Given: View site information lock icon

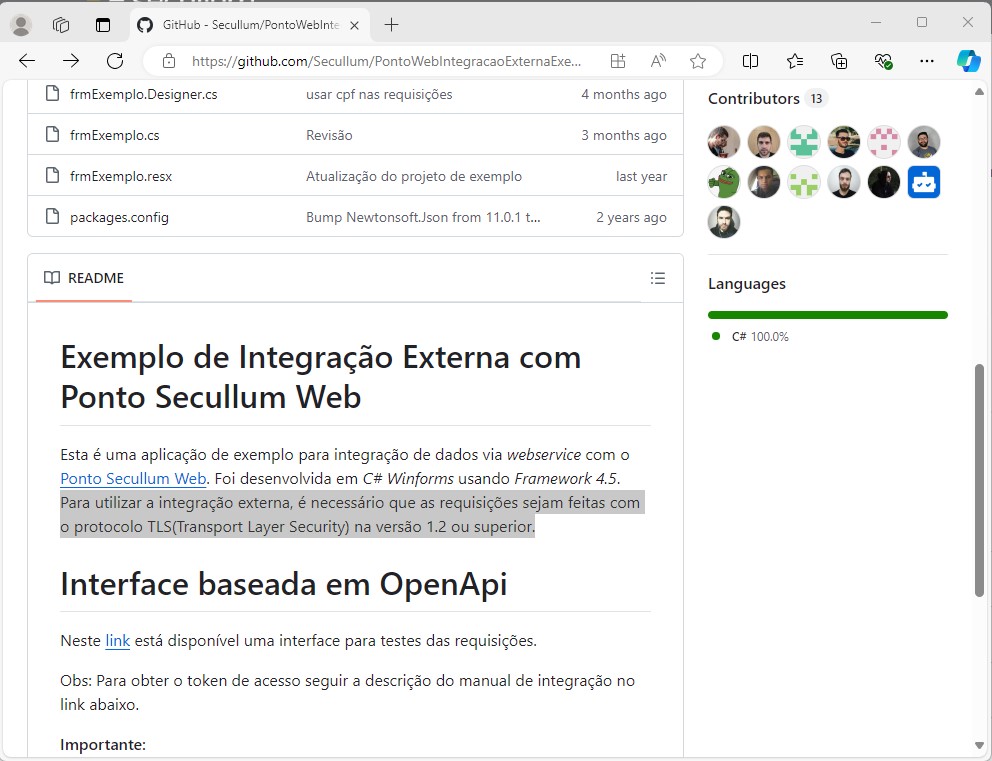Looking at the screenshot, I should [169, 61].
